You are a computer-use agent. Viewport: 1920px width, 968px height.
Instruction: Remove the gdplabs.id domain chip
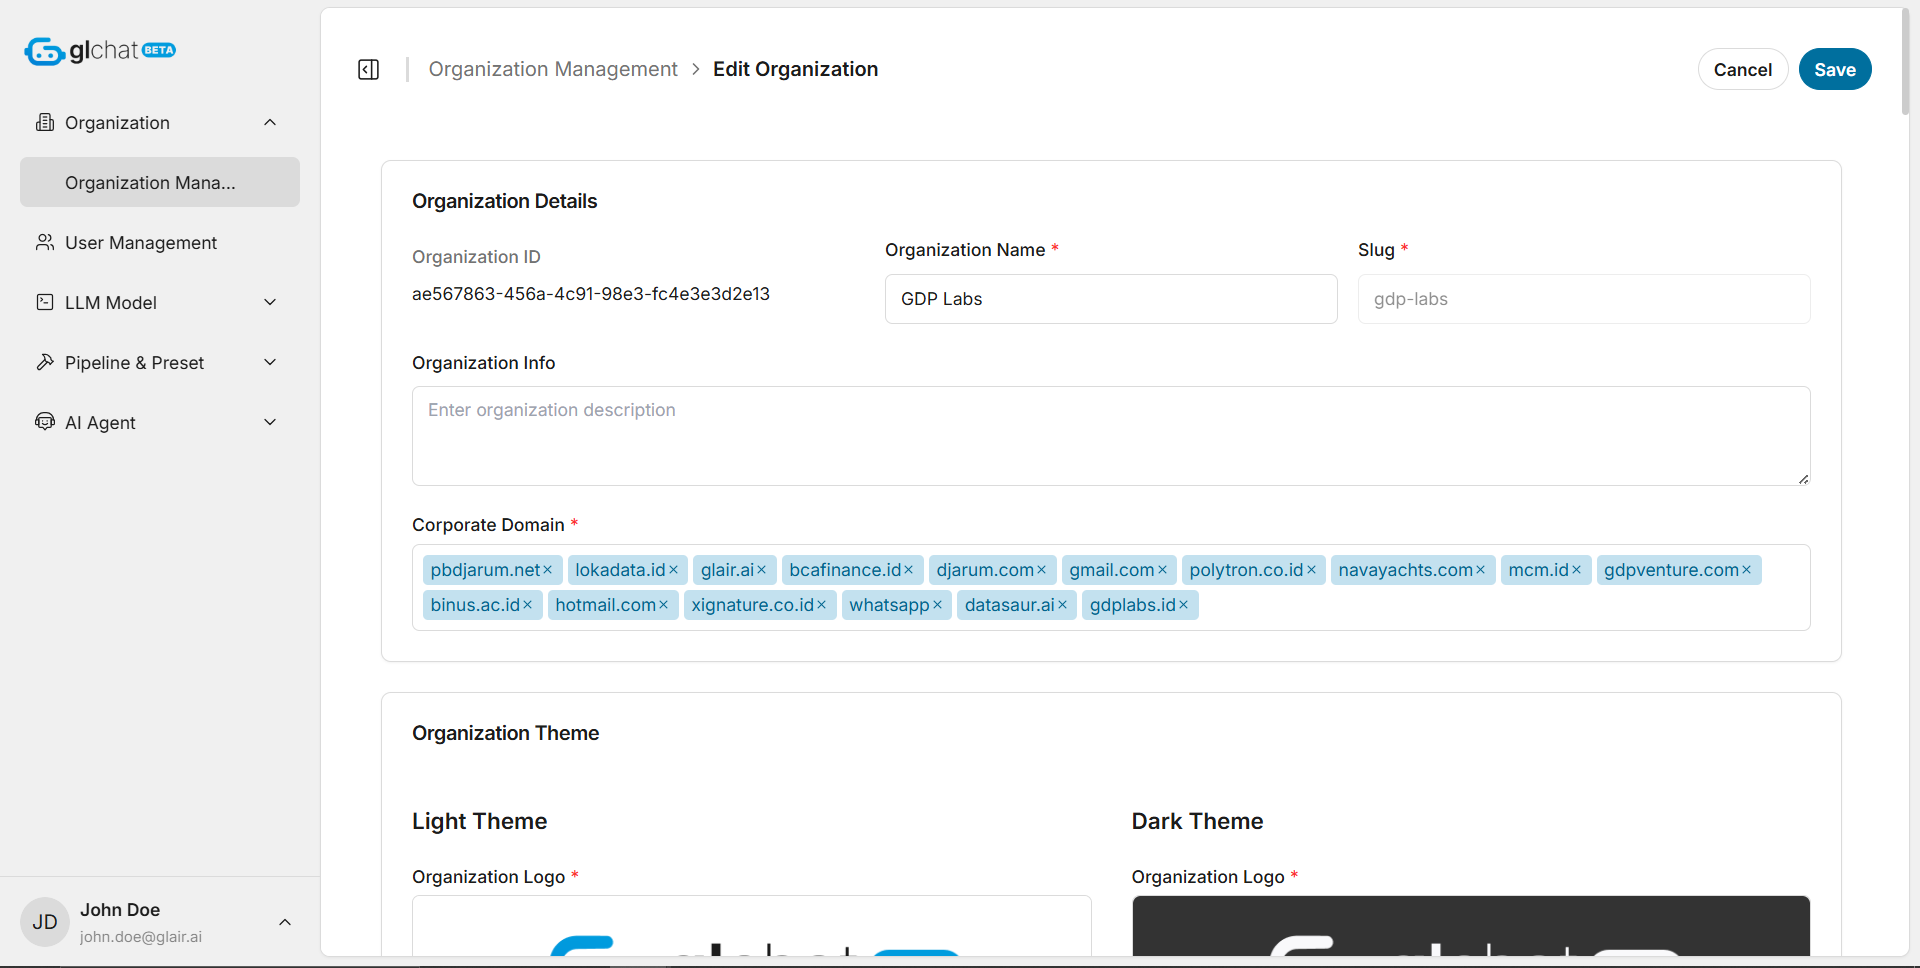(x=1183, y=605)
